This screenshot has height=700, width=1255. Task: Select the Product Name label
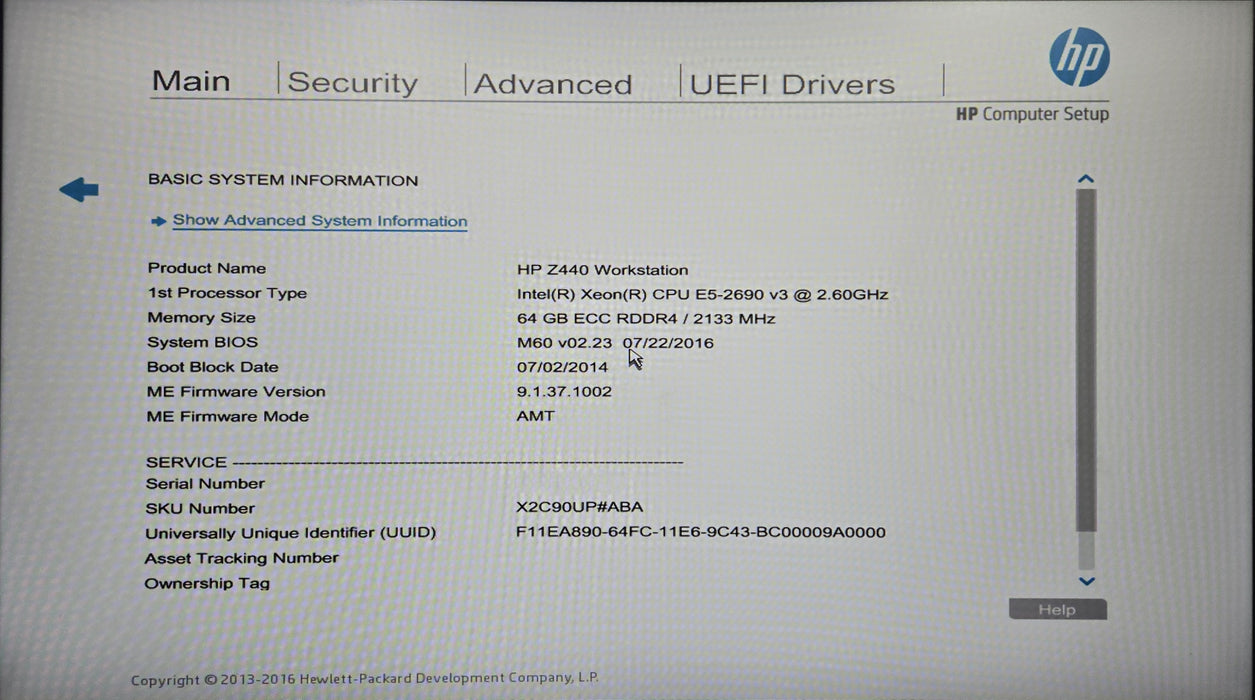tap(207, 268)
